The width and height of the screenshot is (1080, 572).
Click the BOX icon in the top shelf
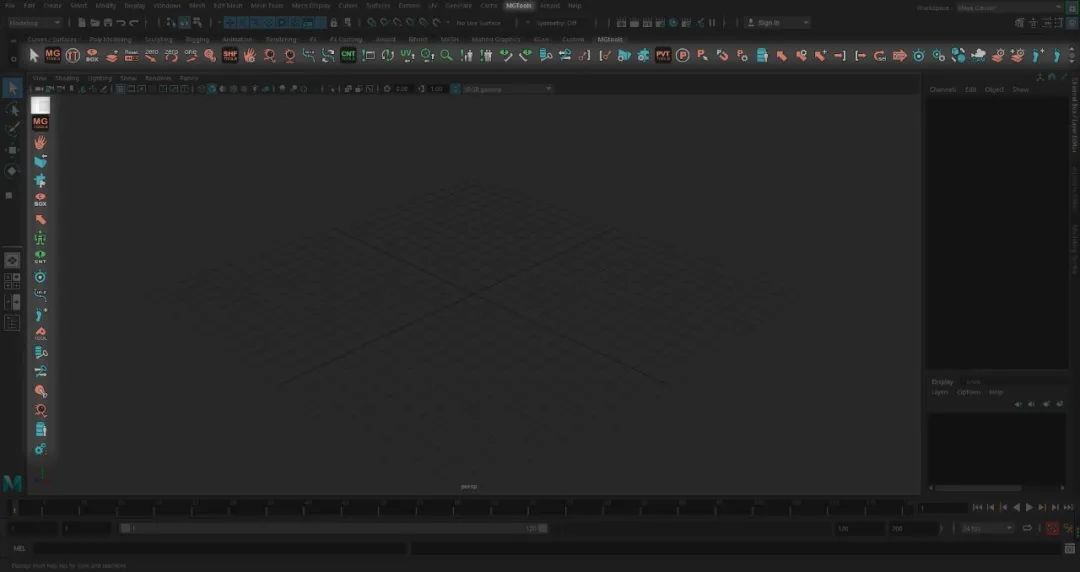(x=92, y=55)
